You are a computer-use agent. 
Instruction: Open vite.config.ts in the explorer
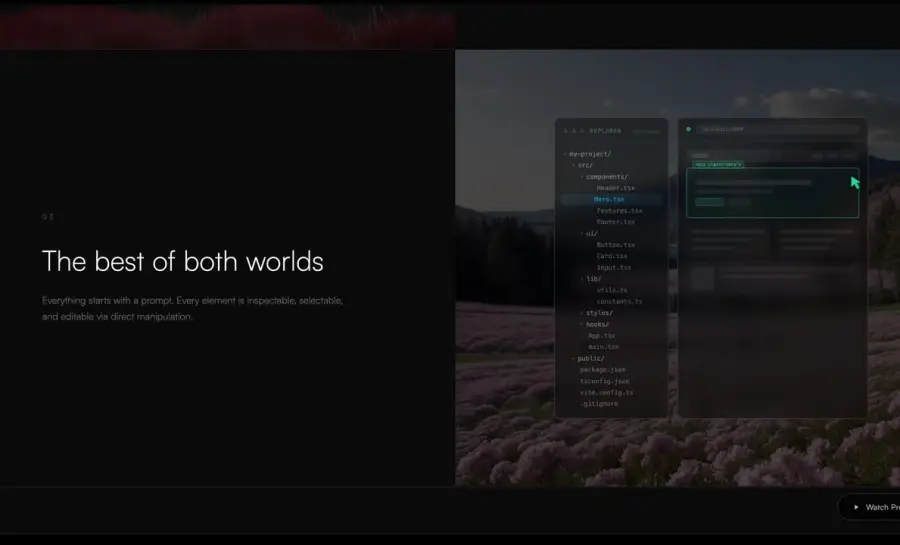606,392
